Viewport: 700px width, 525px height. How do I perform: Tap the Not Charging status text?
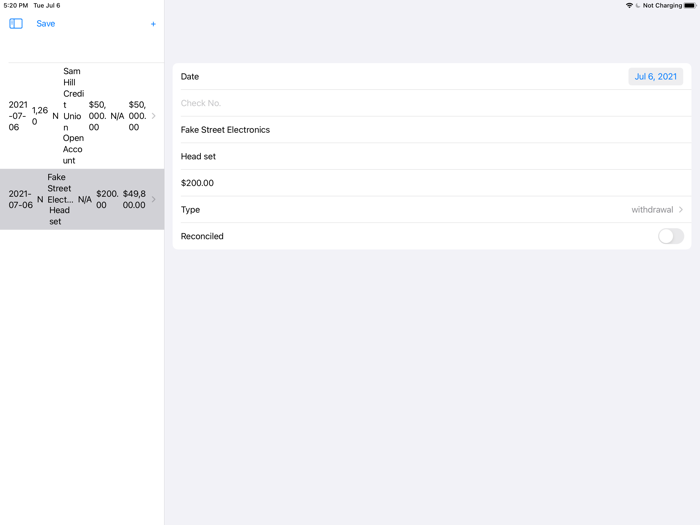pyautogui.click(x=662, y=6)
